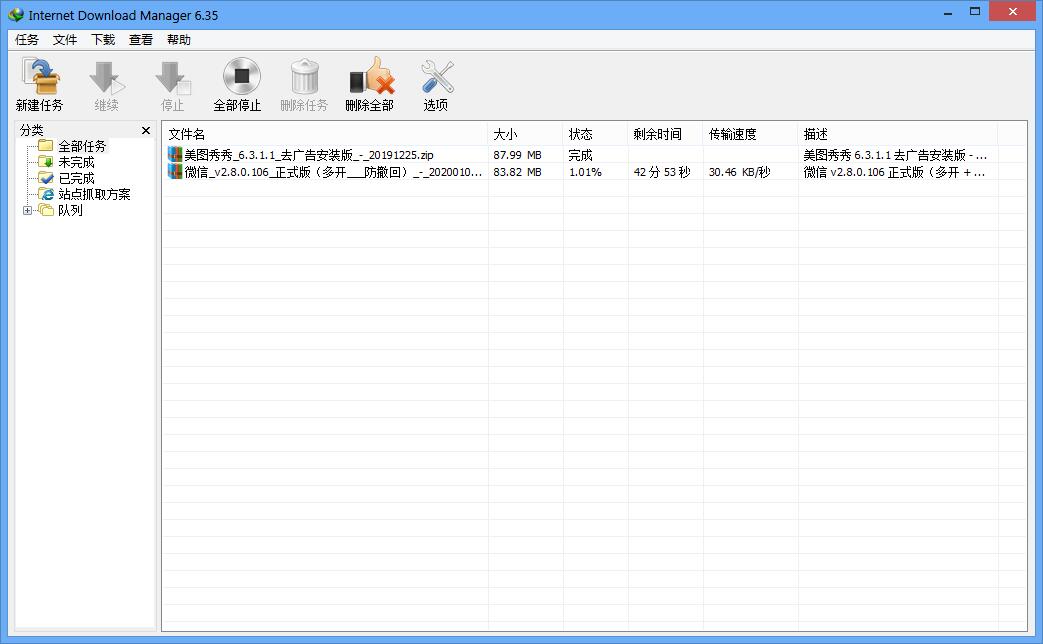Click checkmark folder icon next to 已完成
The width and height of the screenshot is (1043, 644).
[x=46, y=178]
